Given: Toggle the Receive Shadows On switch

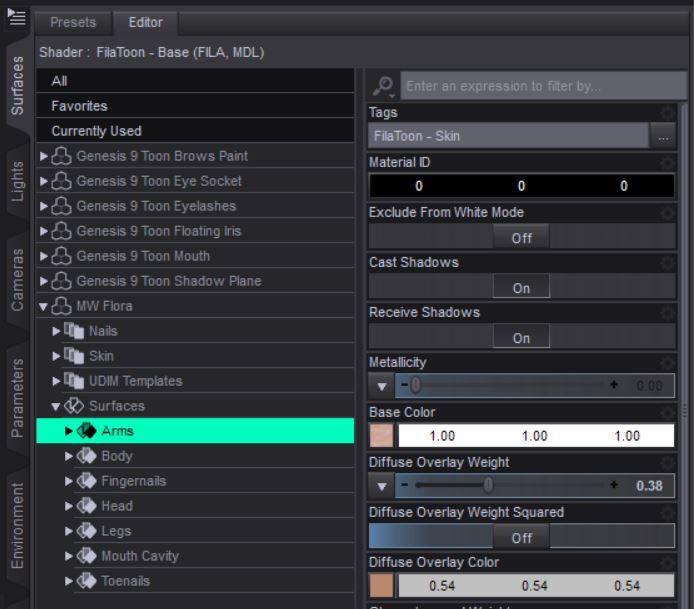Looking at the screenshot, I should pyautogui.click(x=521, y=336).
